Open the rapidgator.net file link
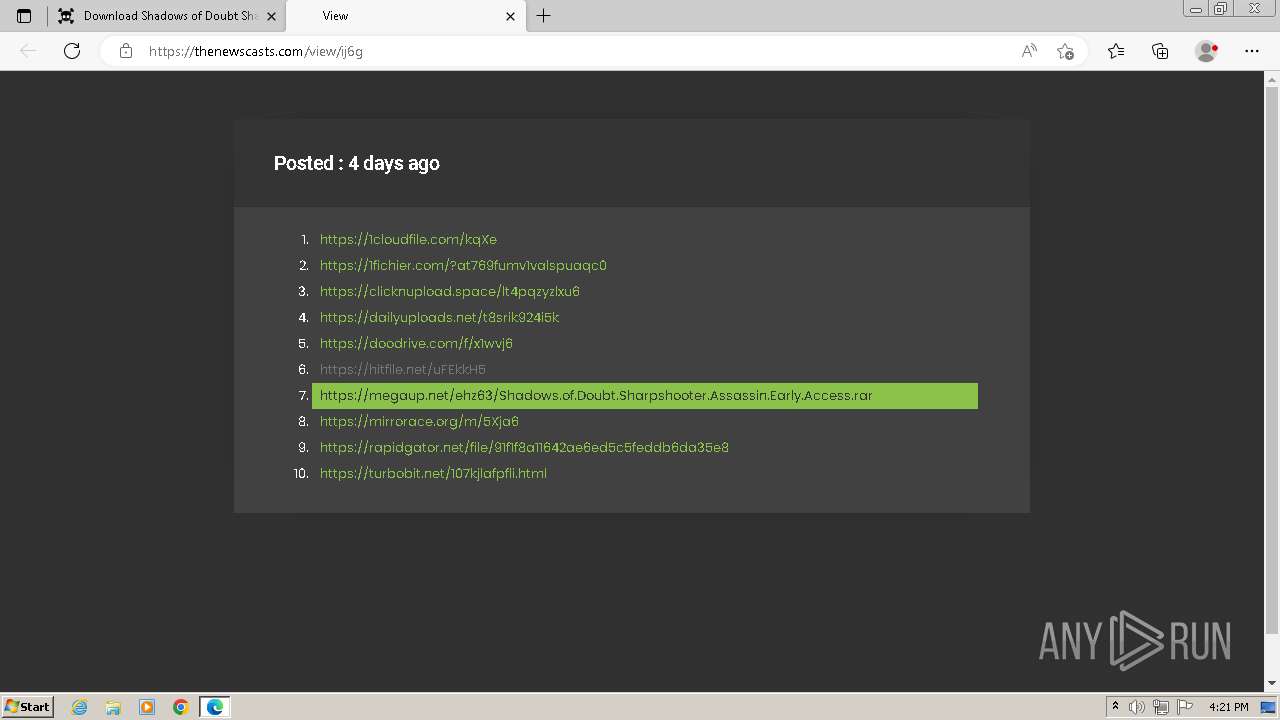This screenshot has width=1280, height=720. coord(524,448)
